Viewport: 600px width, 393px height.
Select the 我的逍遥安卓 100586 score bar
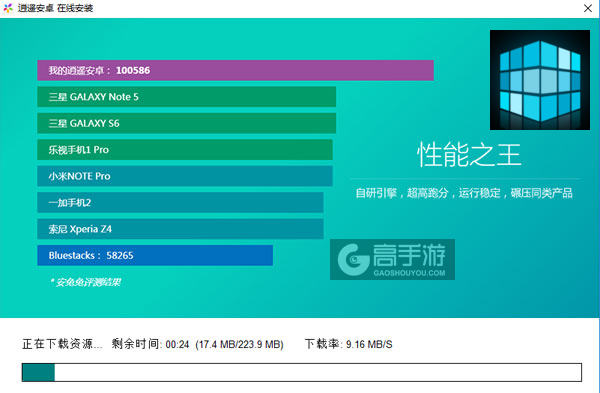click(235, 70)
